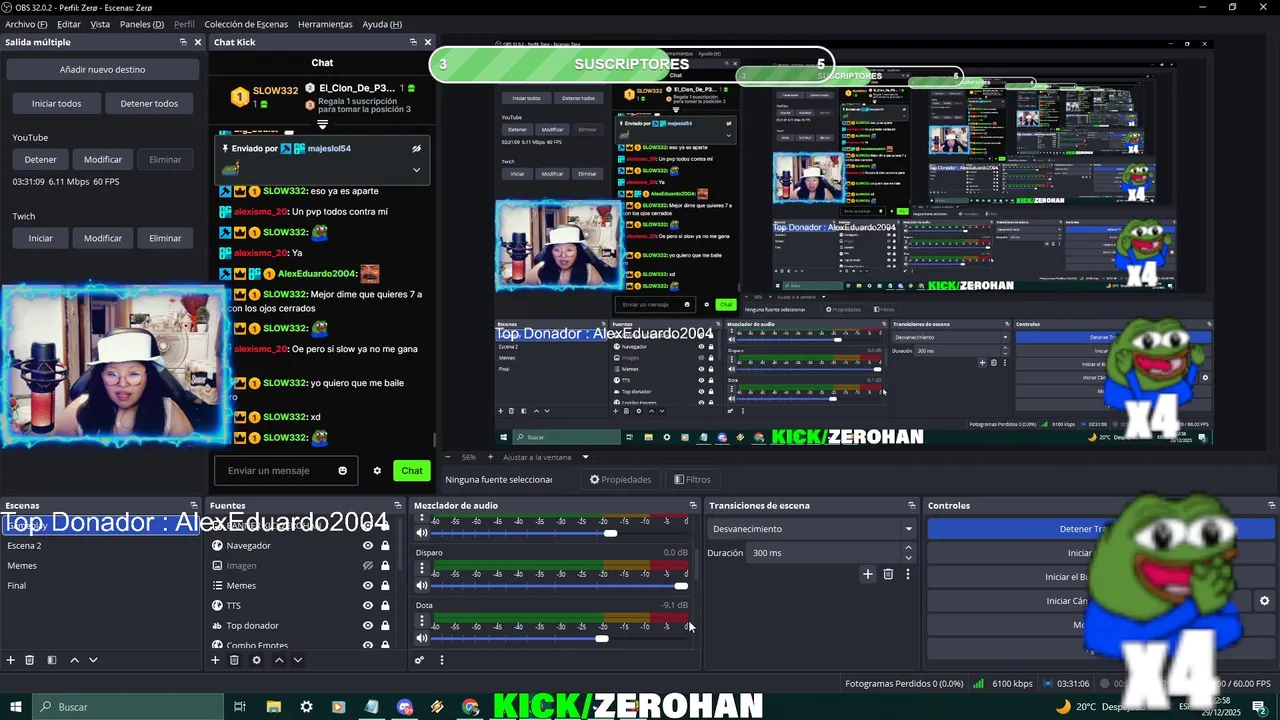
Task: Move scene up with Escenas arrow
Action: tap(74, 660)
